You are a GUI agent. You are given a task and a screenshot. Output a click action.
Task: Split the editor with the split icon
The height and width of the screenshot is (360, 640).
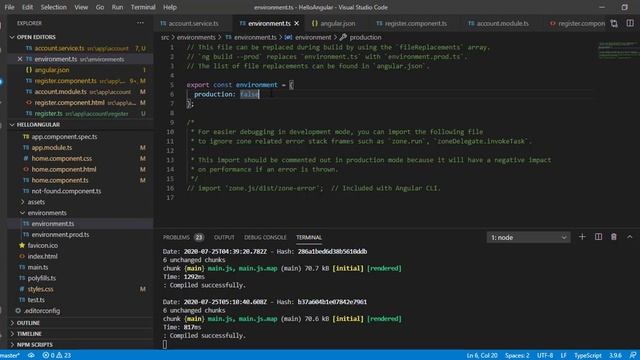[x=630, y=23]
